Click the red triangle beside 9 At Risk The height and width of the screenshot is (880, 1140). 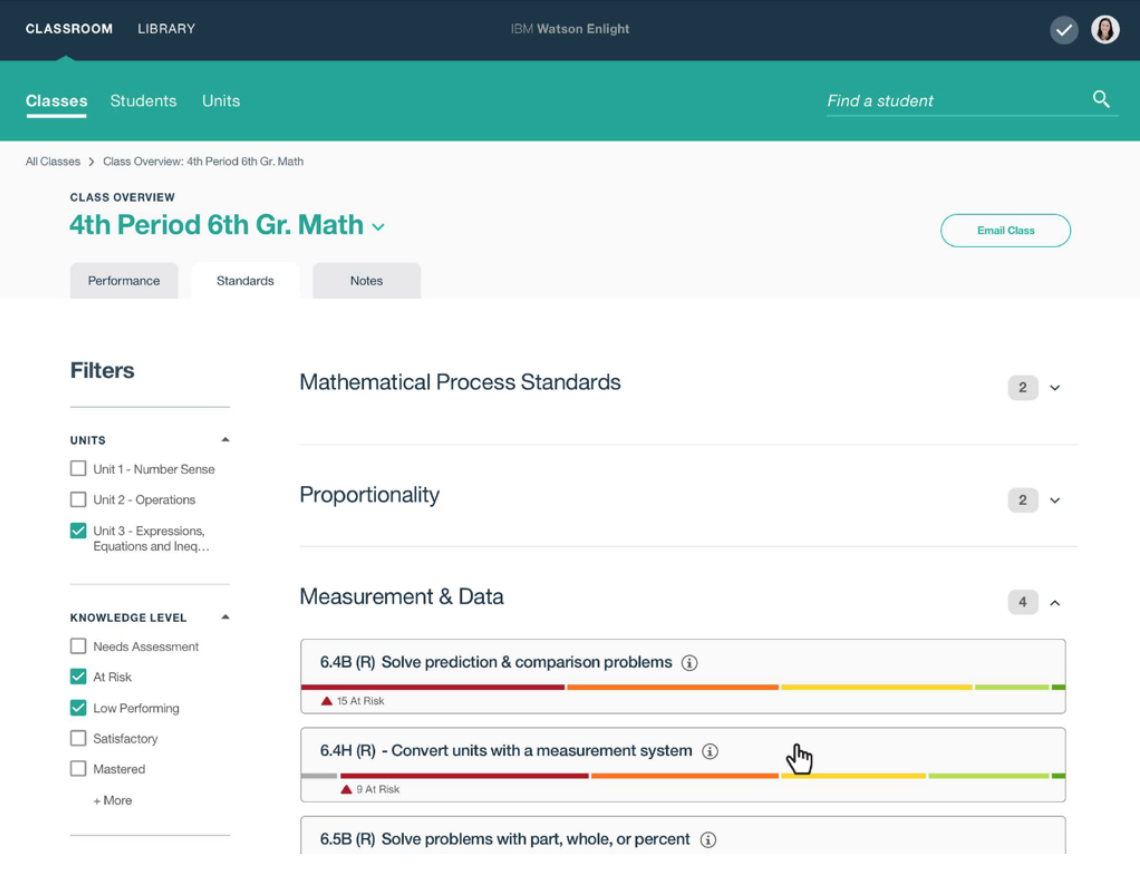[346, 789]
